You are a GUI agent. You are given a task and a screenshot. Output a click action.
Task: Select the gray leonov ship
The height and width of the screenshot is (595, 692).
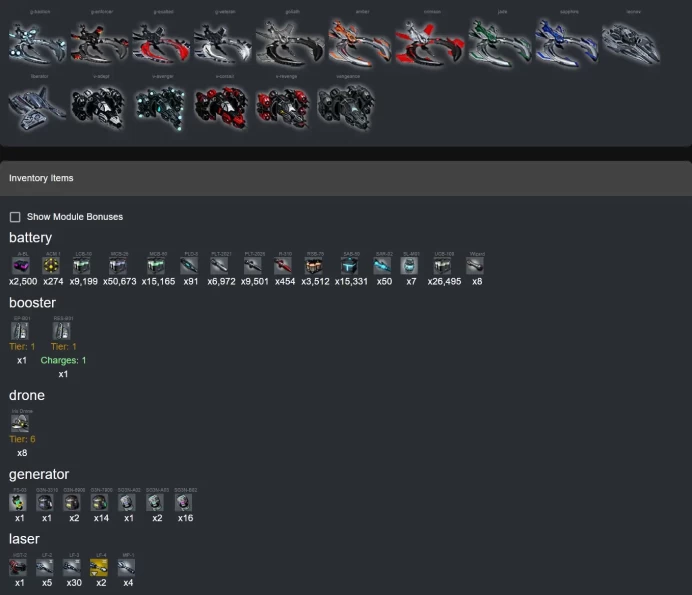click(631, 43)
